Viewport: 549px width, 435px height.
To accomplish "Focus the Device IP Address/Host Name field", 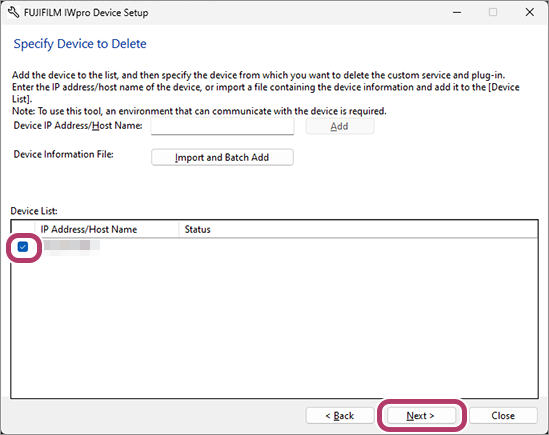I will 222,126.
